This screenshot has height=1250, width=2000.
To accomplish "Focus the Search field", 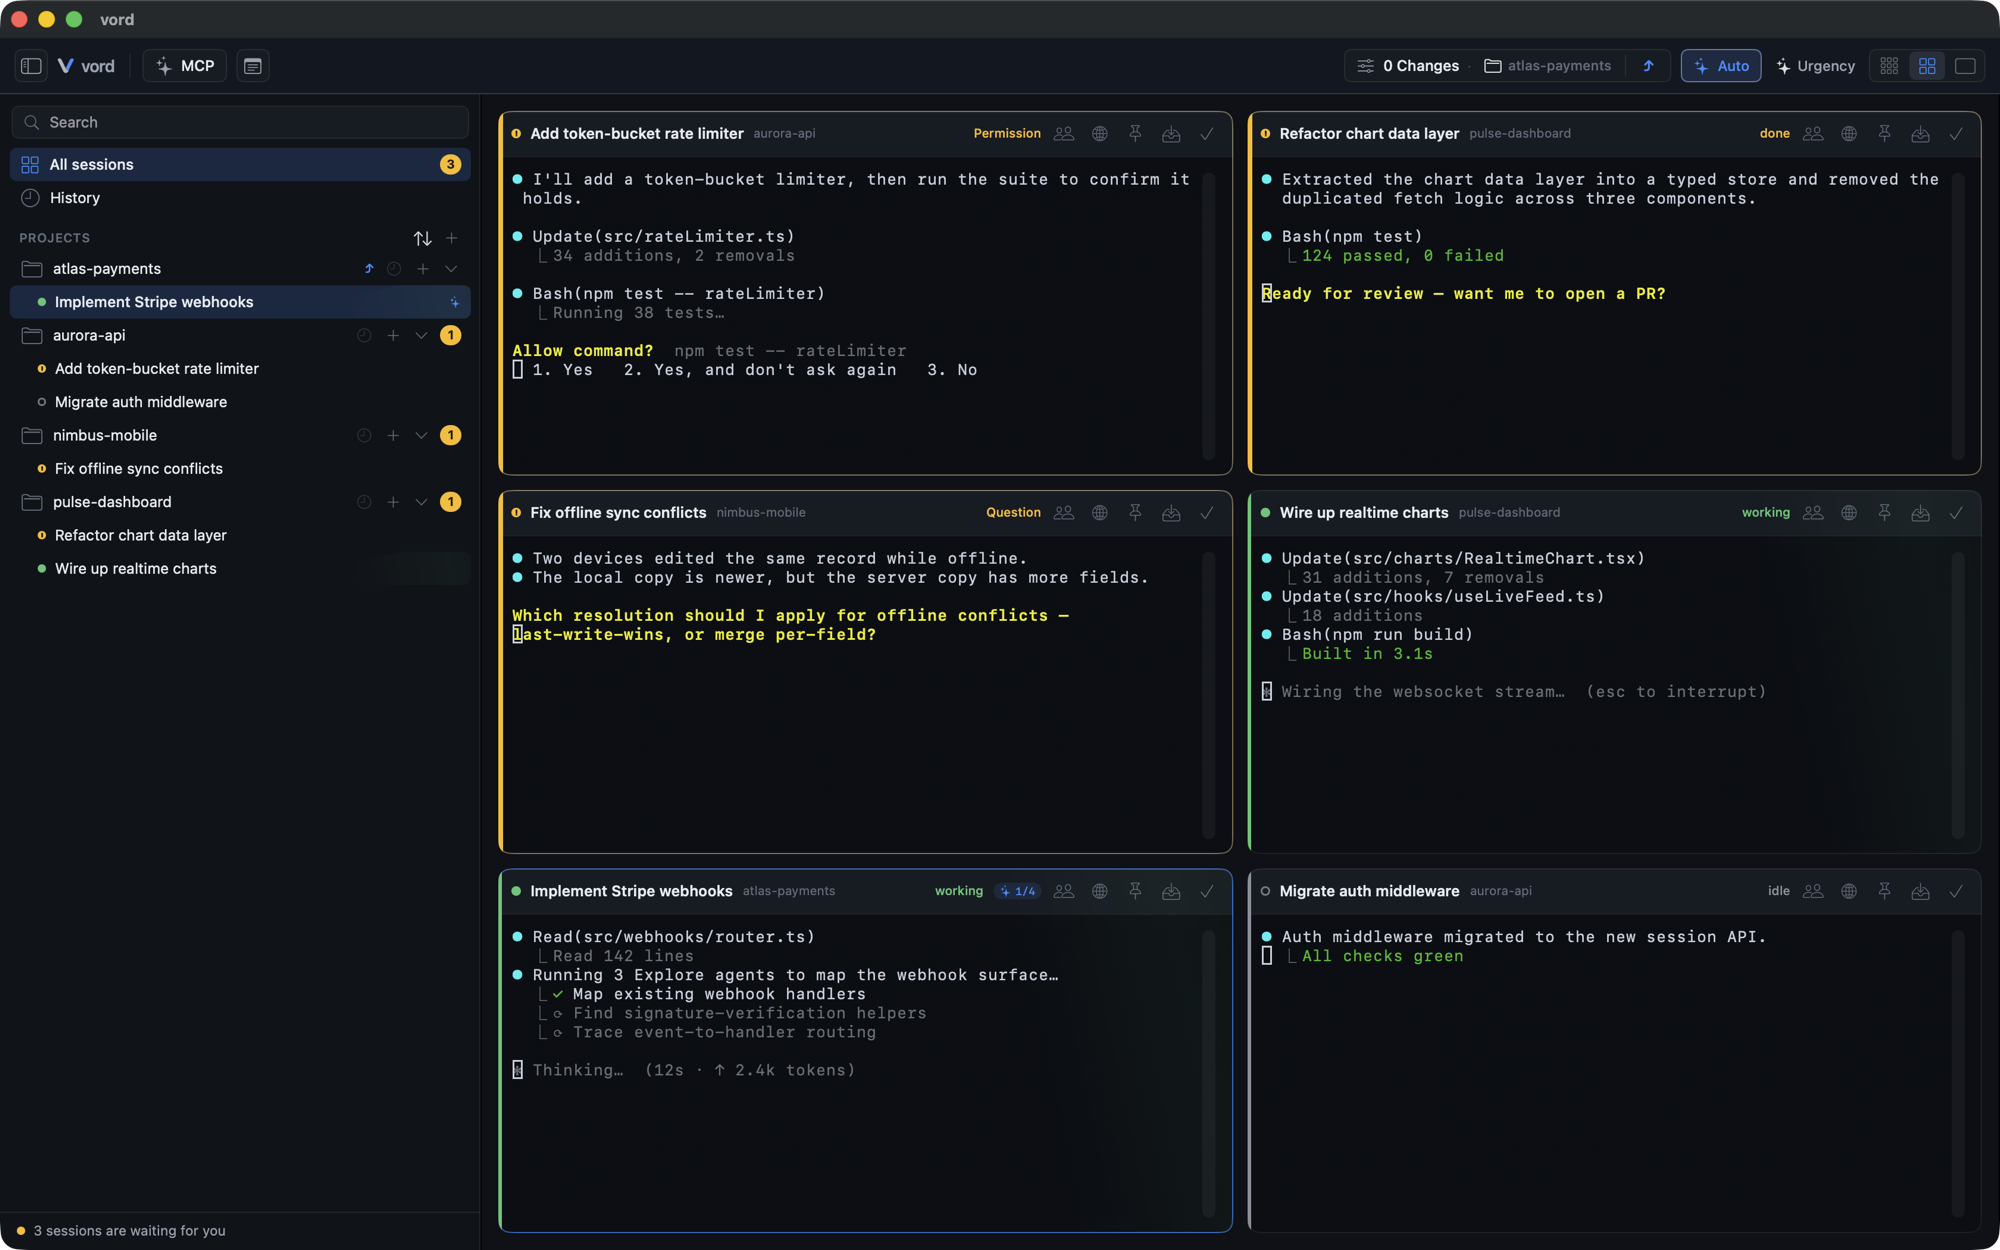I will (x=240, y=122).
